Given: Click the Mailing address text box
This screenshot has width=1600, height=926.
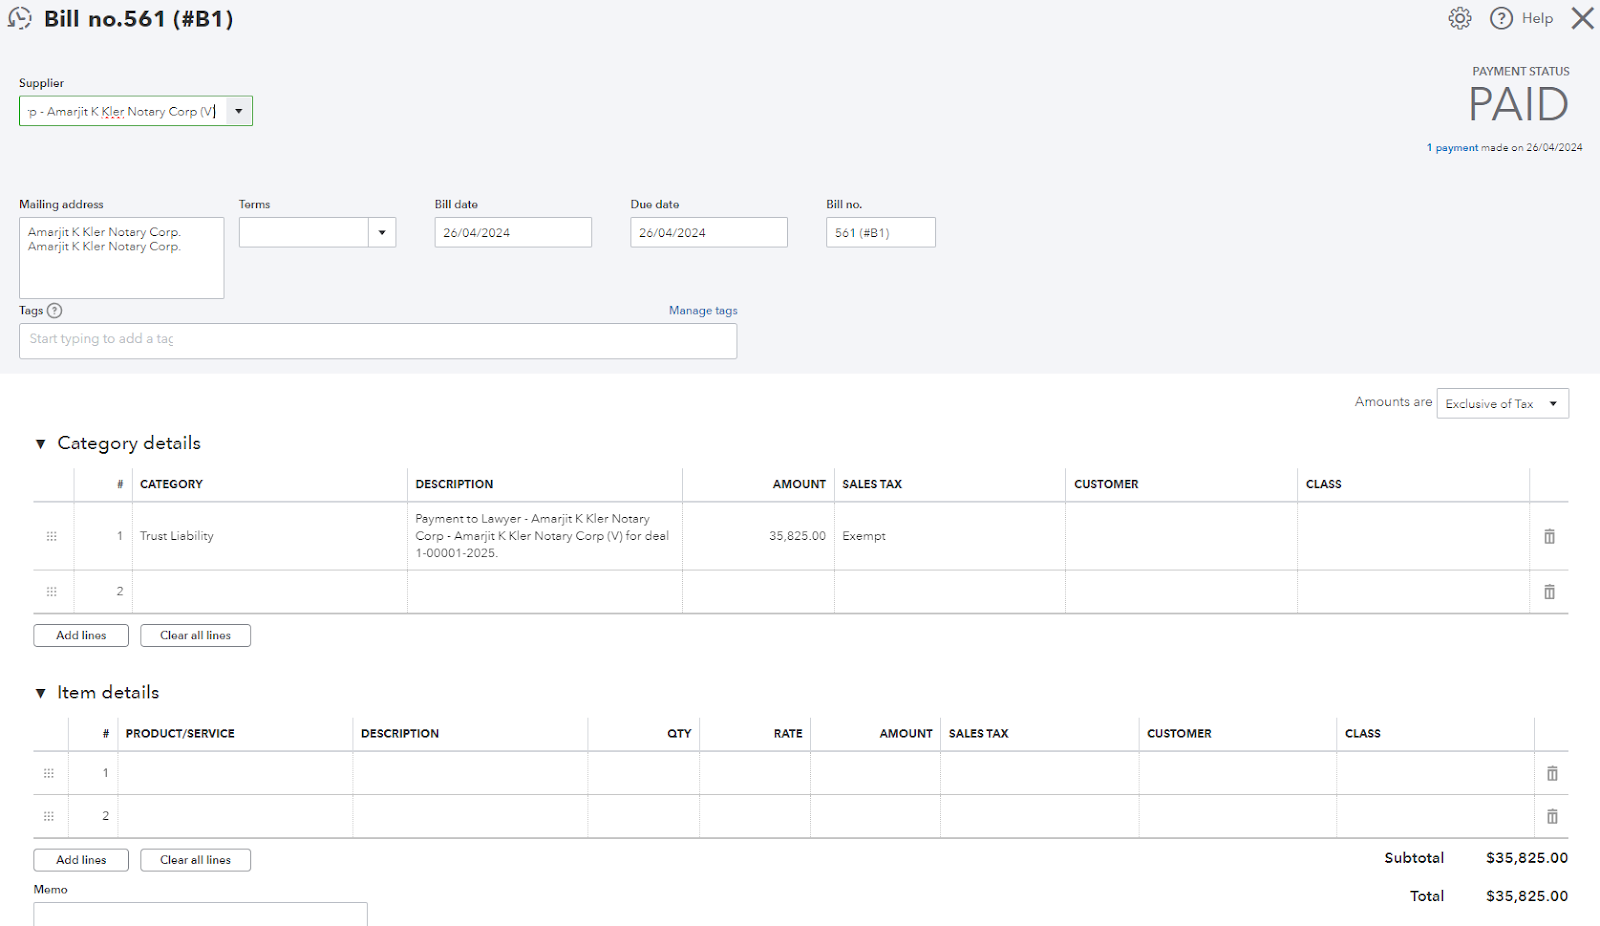Looking at the screenshot, I should click(x=121, y=258).
